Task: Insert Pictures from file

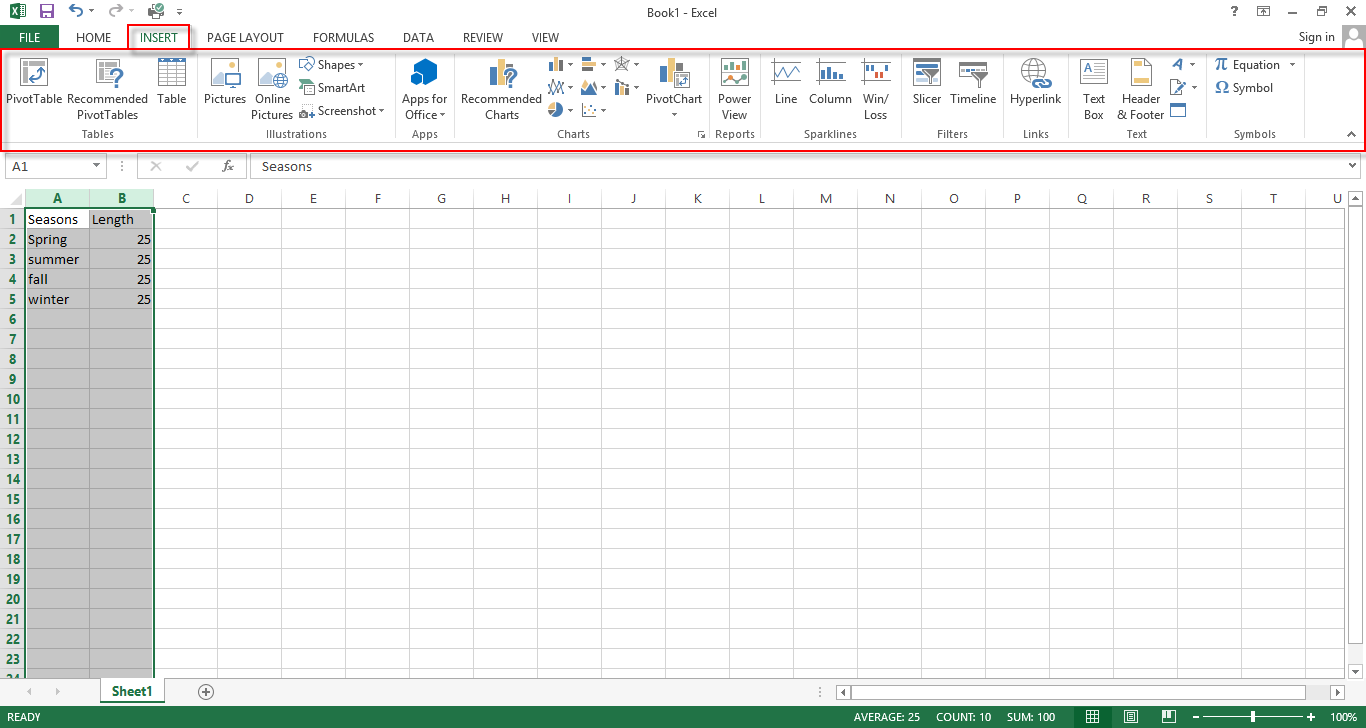Action: pyautogui.click(x=225, y=82)
